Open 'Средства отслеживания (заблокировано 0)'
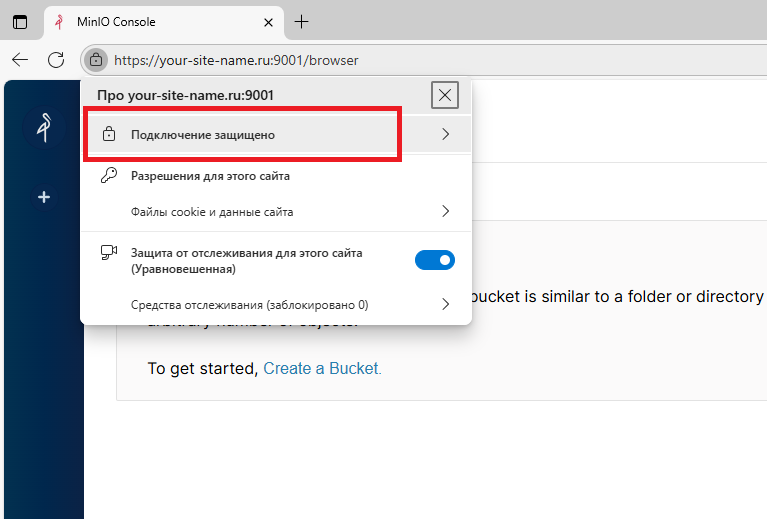The height and width of the screenshot is (519, 767). click(276, 304)
